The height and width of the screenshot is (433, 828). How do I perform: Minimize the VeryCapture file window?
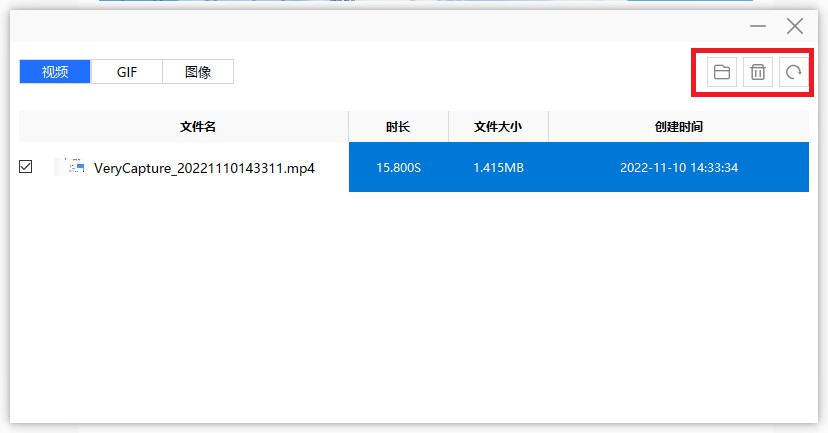tap(758, 26)
